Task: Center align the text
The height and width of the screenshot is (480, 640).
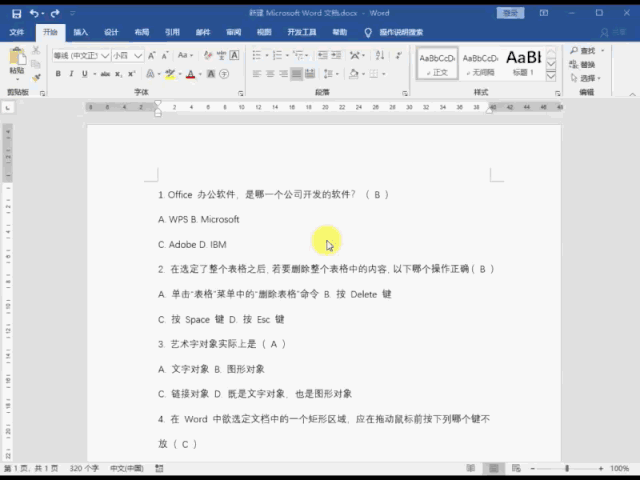Action: (x=270, y=74)
